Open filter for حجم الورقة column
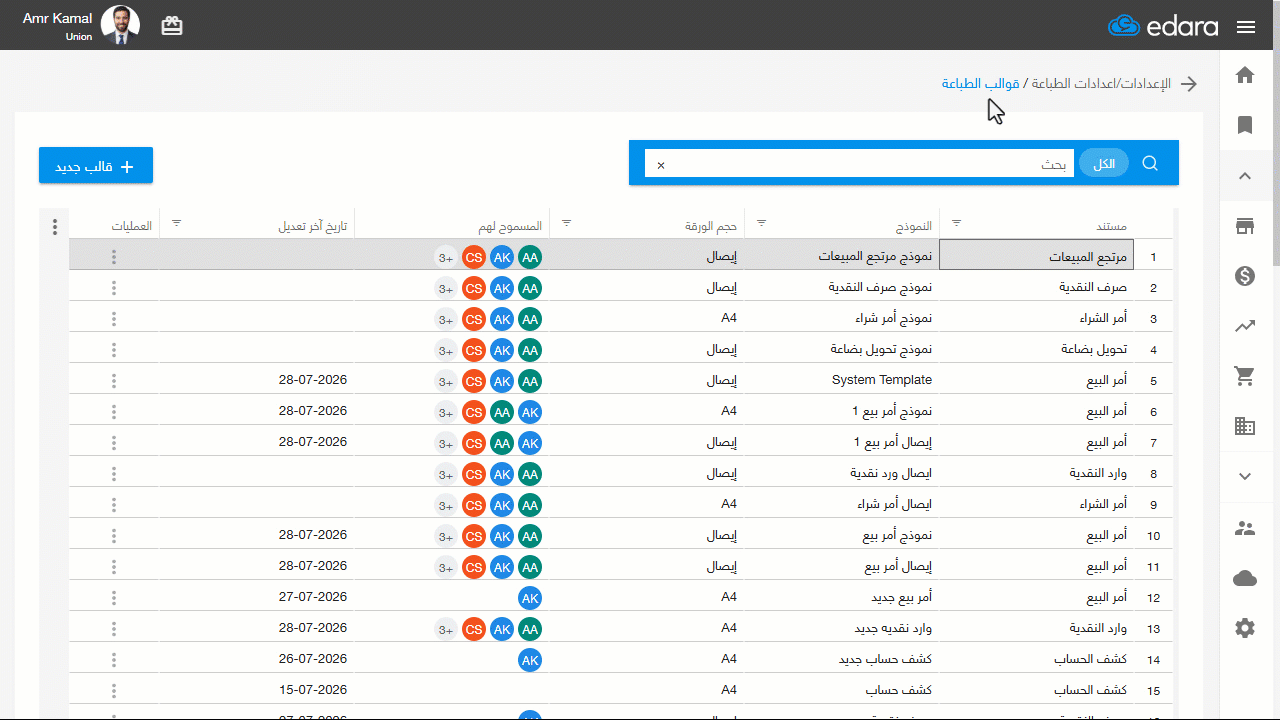The width and height of the screenshot is (1280, 720). [566, 223]
